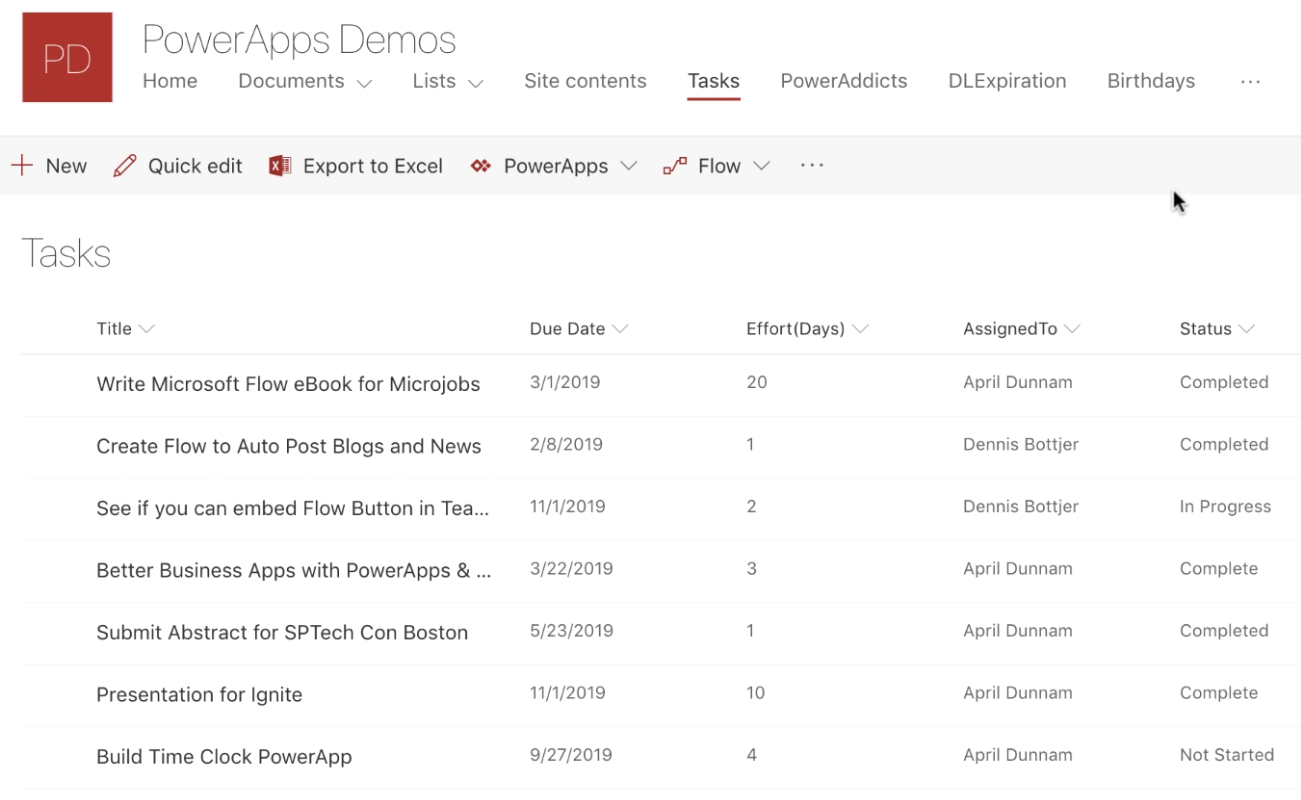Click the Tasks list heading
Screen dimensions: 1301x800
point(66,253)
